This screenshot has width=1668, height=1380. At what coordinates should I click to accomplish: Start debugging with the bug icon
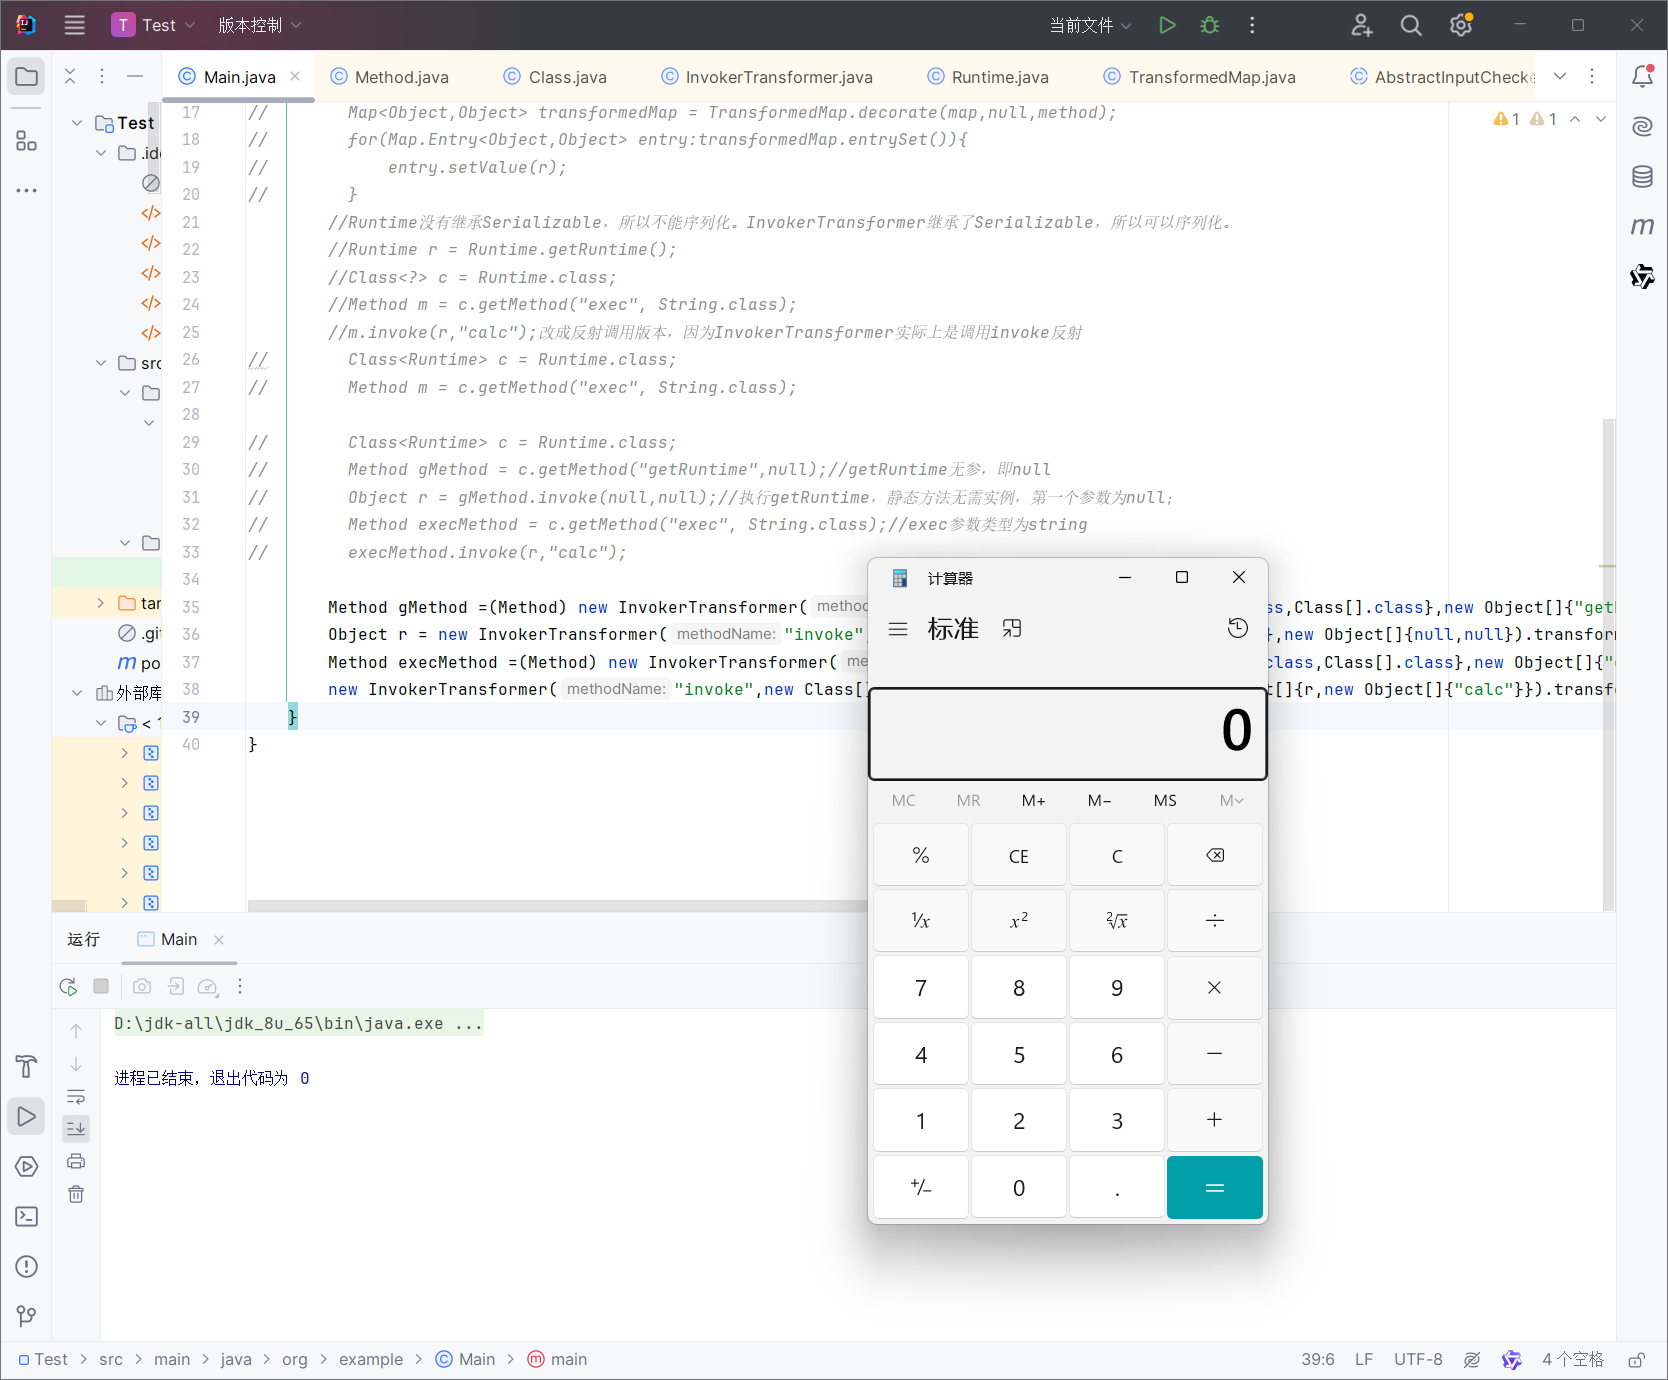click(1210, 25)
